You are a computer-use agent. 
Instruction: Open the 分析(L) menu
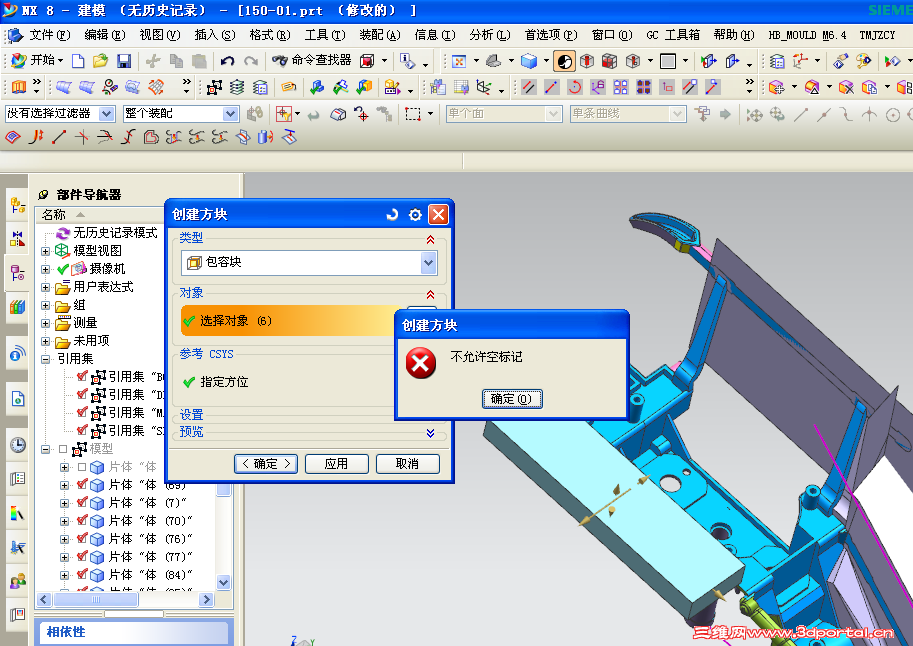point(490,35)
